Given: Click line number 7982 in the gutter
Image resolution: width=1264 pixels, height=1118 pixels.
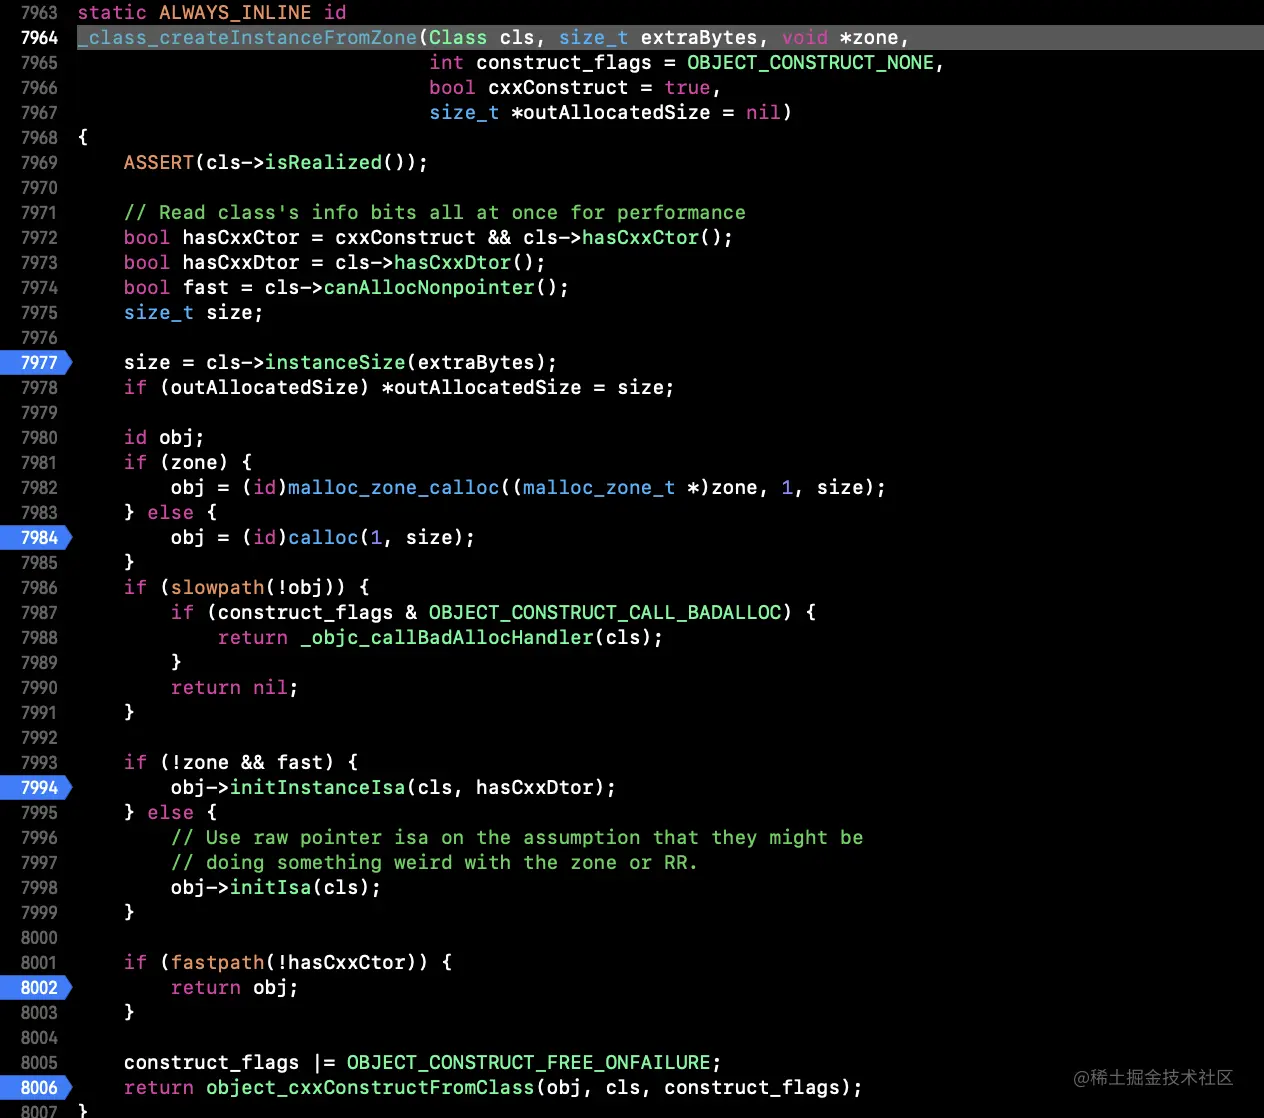Looking at the screenshot, I should coord(39,487).
